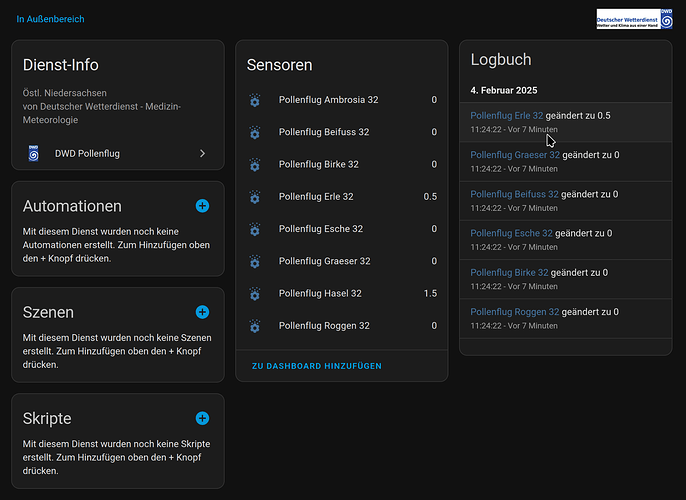Click the Deutscher Wetterdienst logo banner
The height and width of the screenshot is (500, 686).
[634, 19]
